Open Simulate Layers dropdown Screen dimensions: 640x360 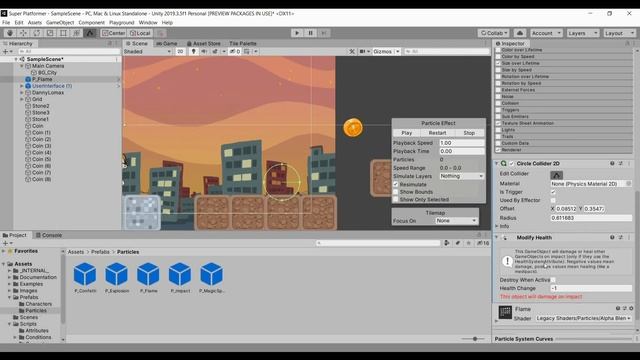pos(462,176)
